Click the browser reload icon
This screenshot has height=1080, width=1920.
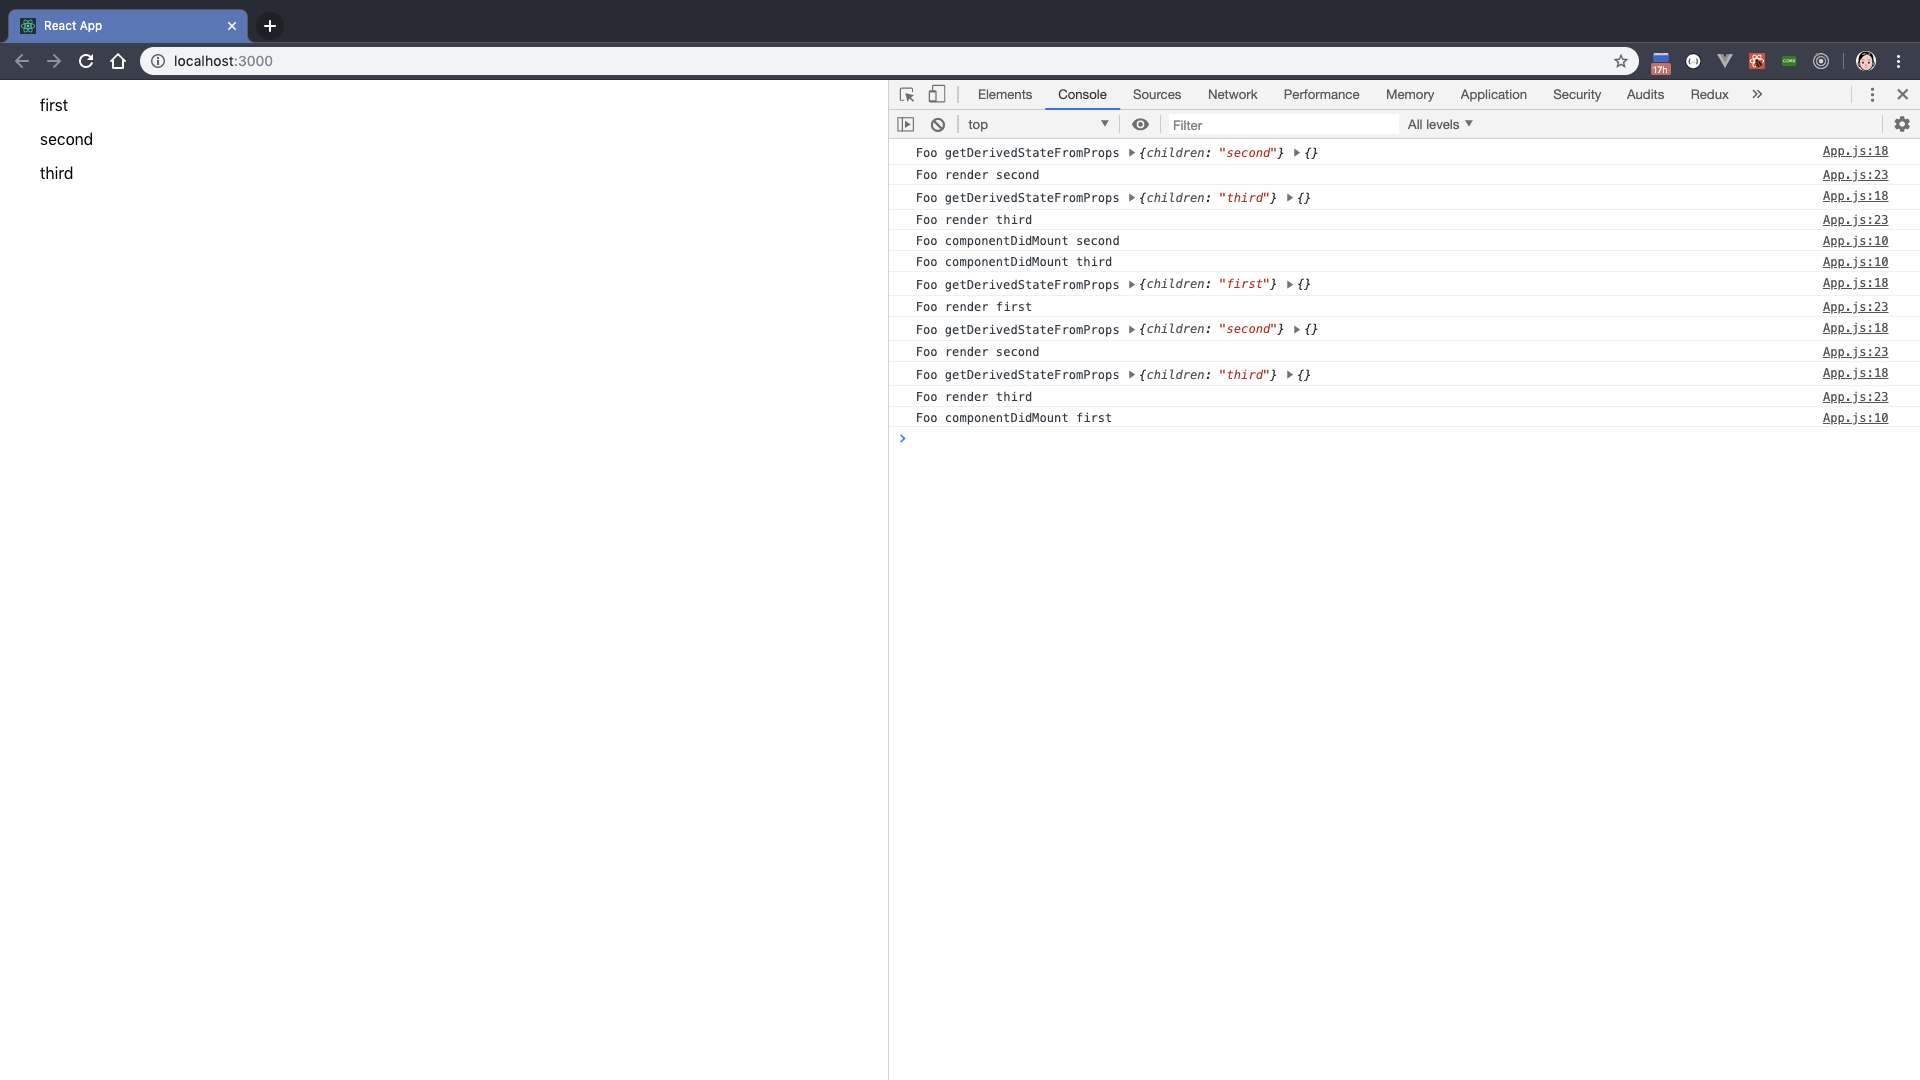point(86,61)
